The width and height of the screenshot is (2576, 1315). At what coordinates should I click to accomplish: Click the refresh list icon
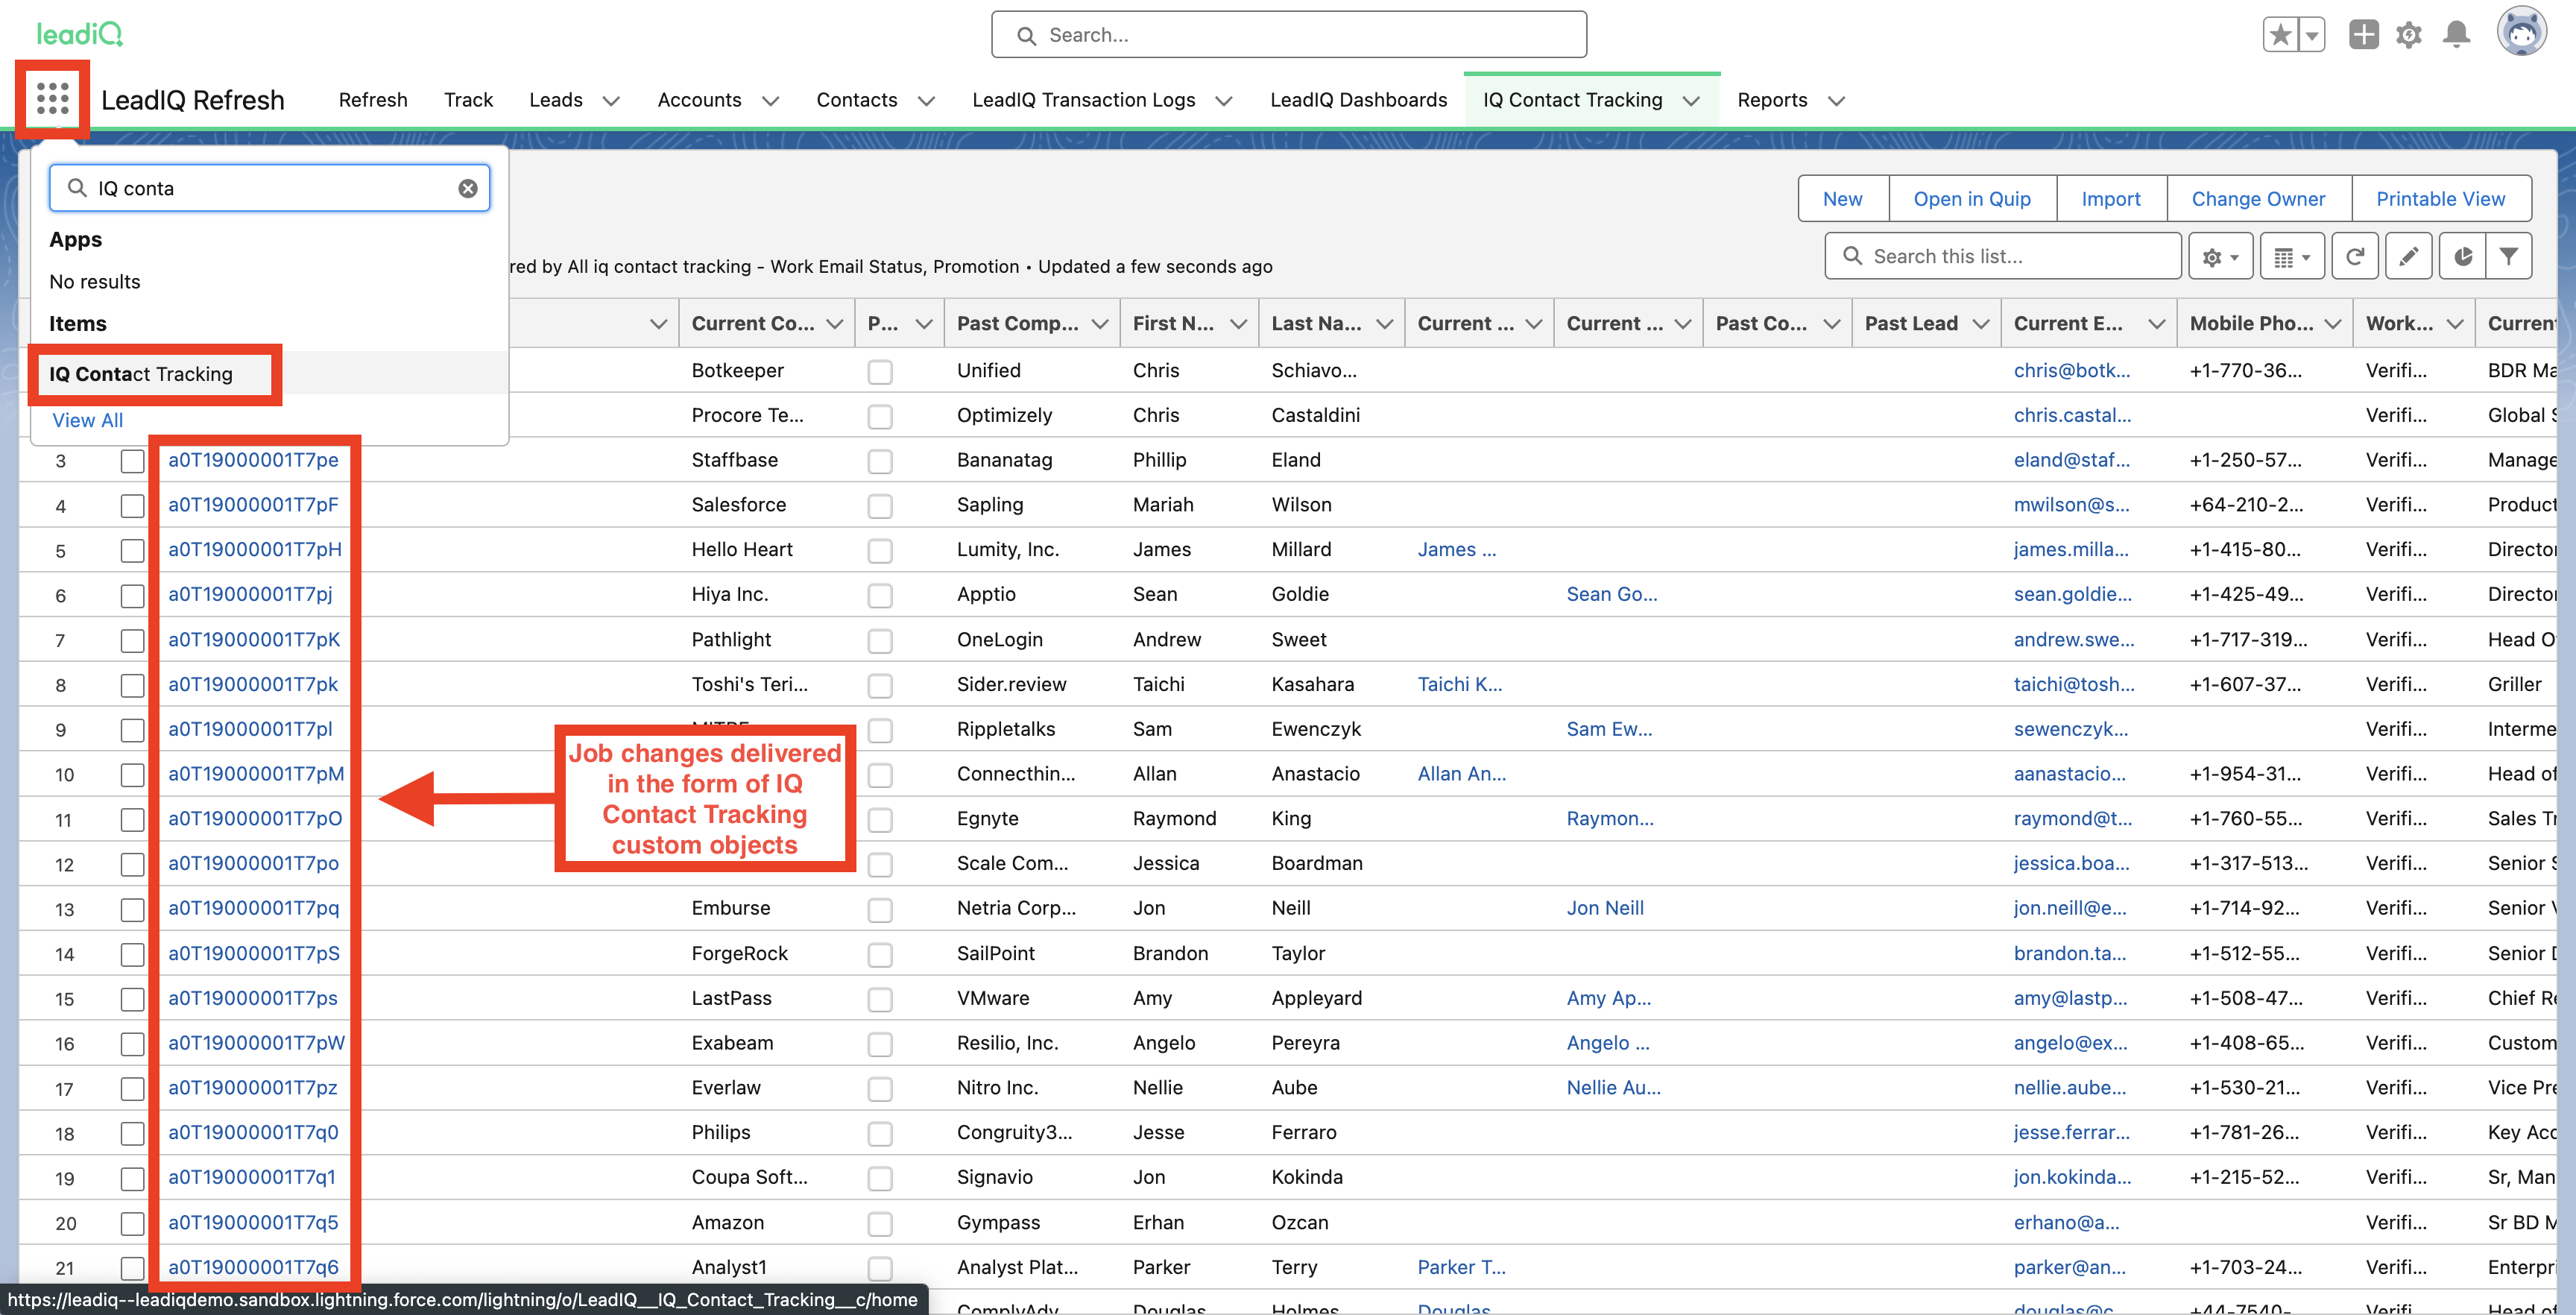pyautogui.click(x=2355, y=255)
